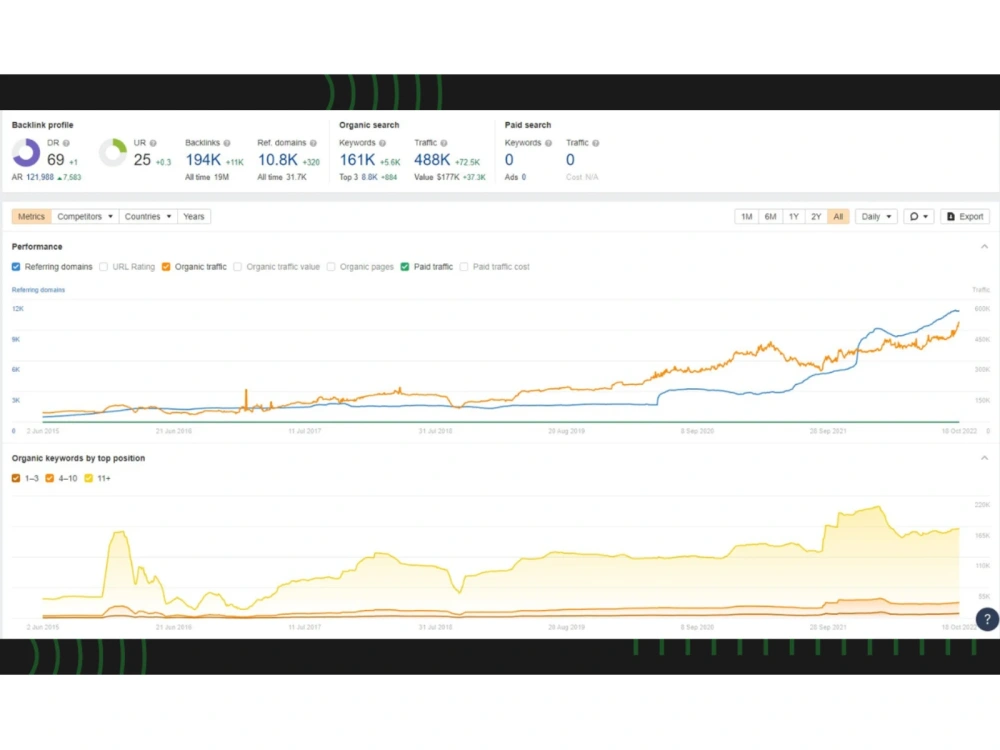Select the 6M time range
Screen dimensions: 1000x750
[x=770, y=217]
